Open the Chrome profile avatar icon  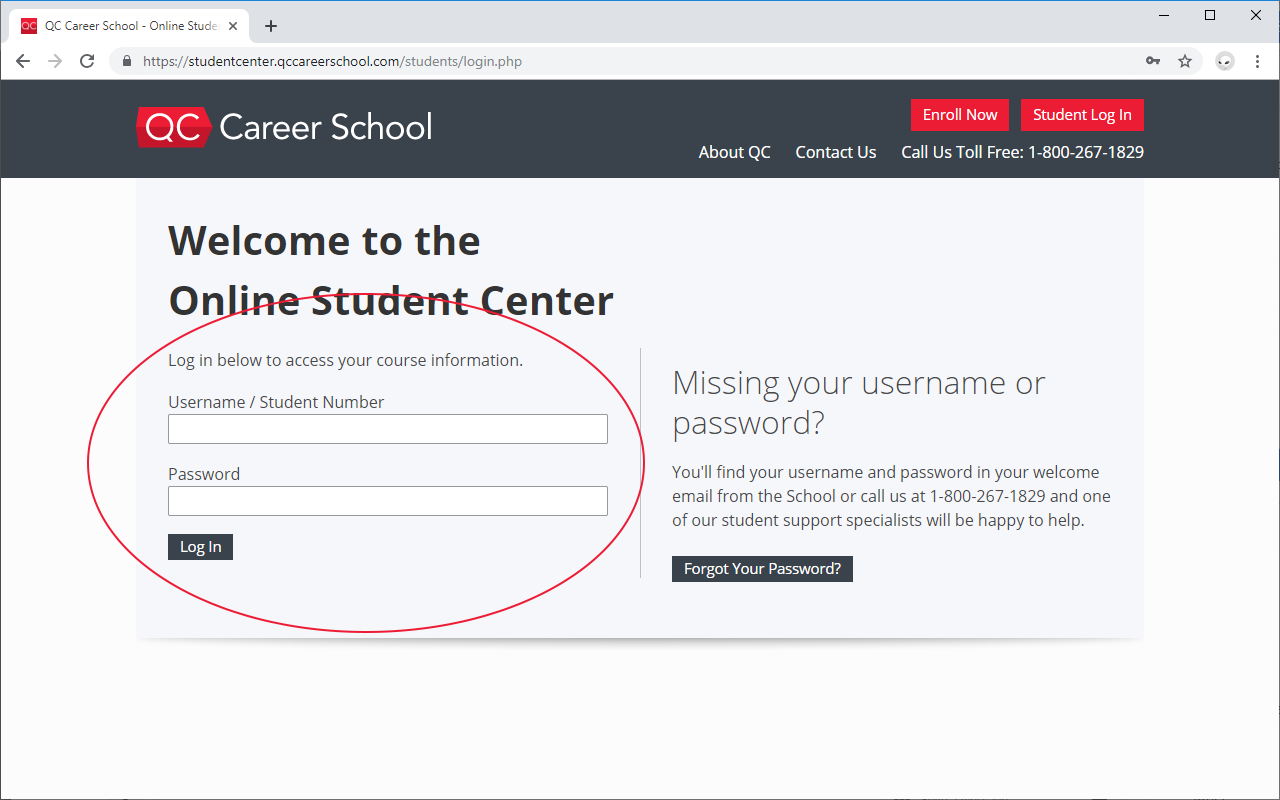click(x=1225, y=61)
